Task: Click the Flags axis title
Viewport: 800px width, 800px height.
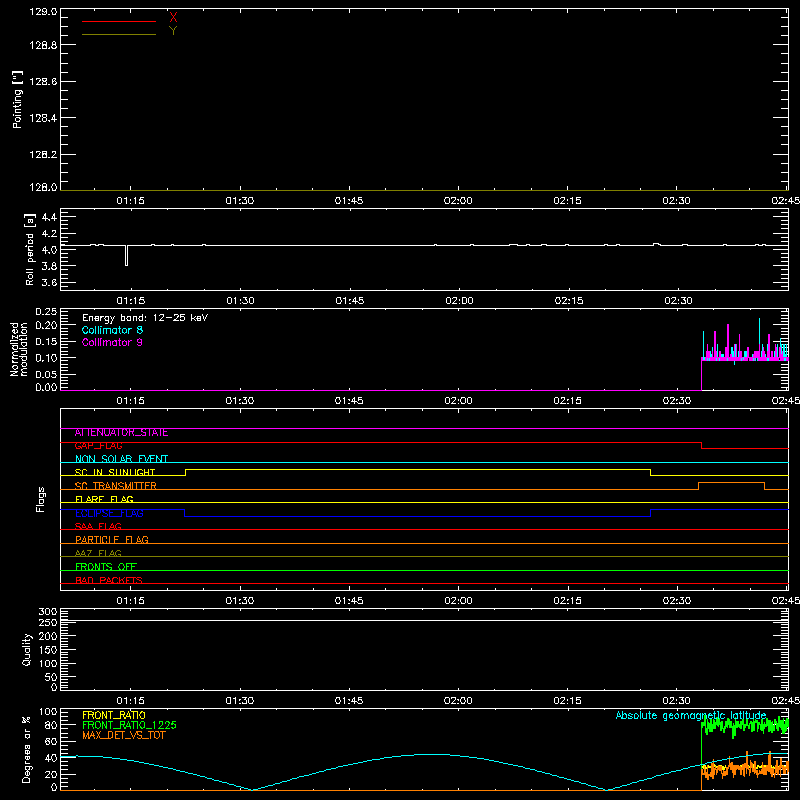Action: tap(41, 499)
